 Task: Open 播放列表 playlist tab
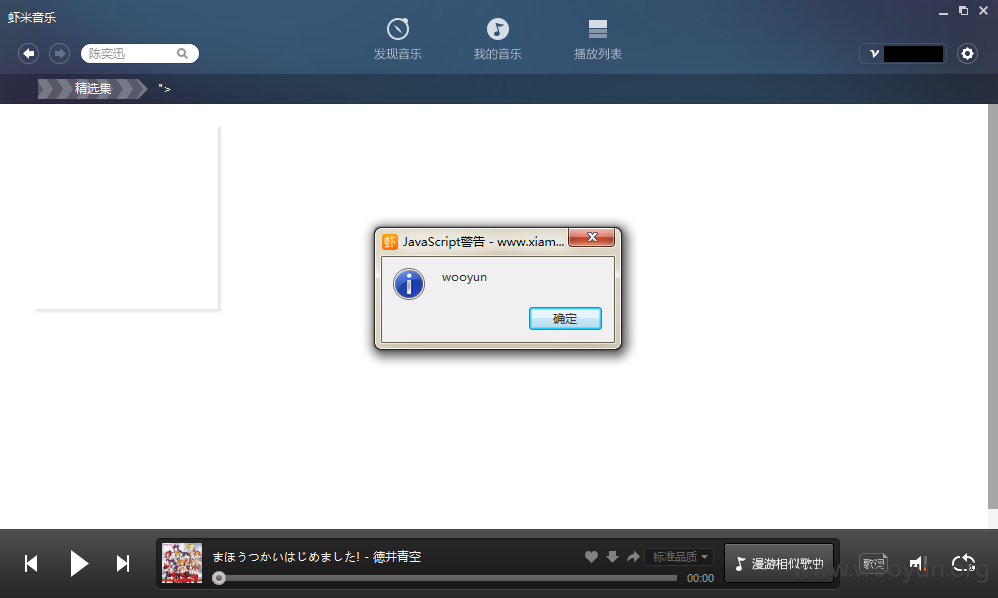point(598,39)
